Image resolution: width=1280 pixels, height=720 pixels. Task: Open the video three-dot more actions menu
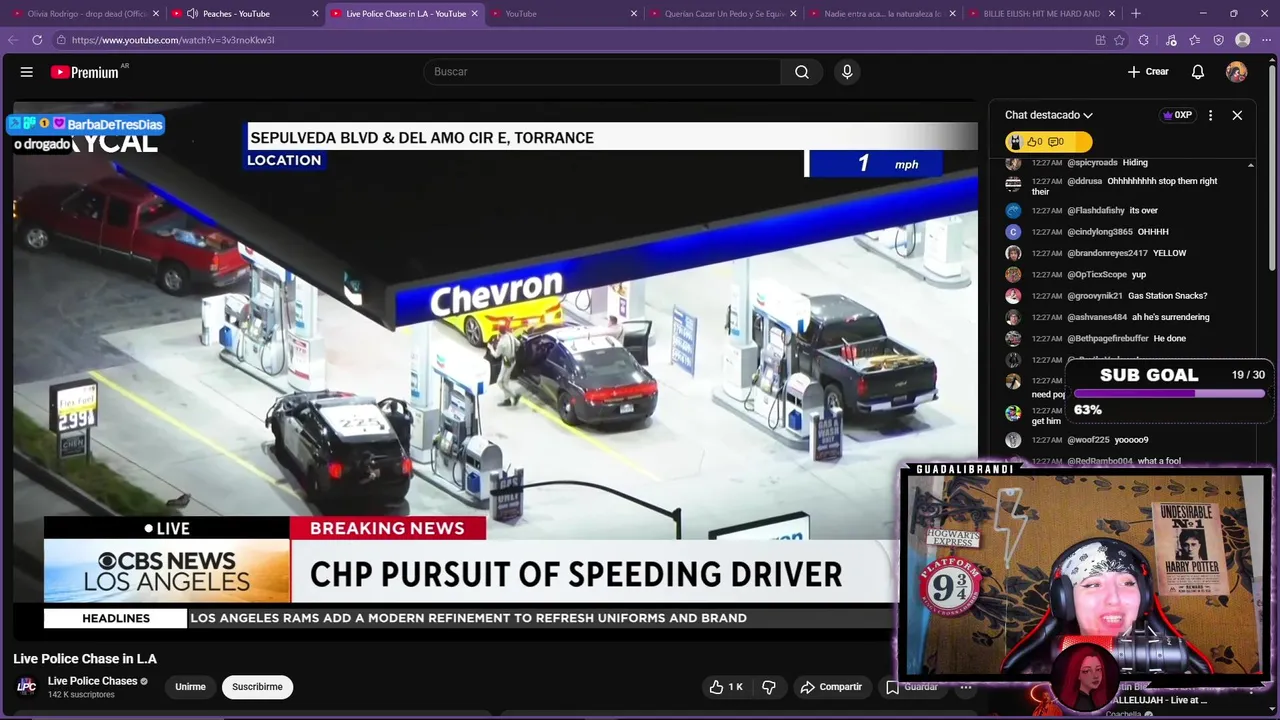(966, 687)
